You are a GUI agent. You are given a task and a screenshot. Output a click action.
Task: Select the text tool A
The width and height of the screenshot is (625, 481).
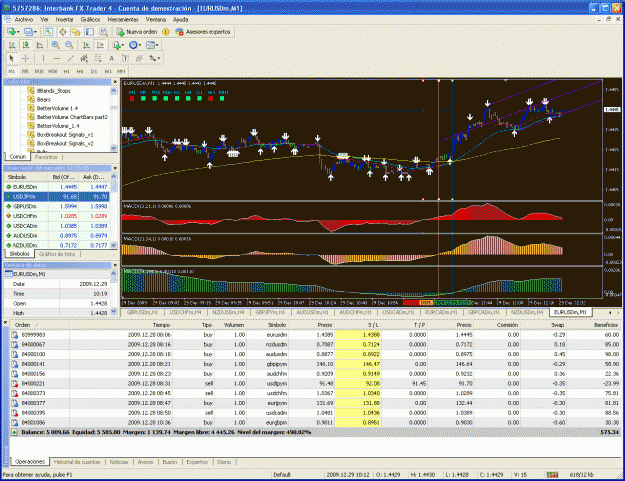click(112, 58)
